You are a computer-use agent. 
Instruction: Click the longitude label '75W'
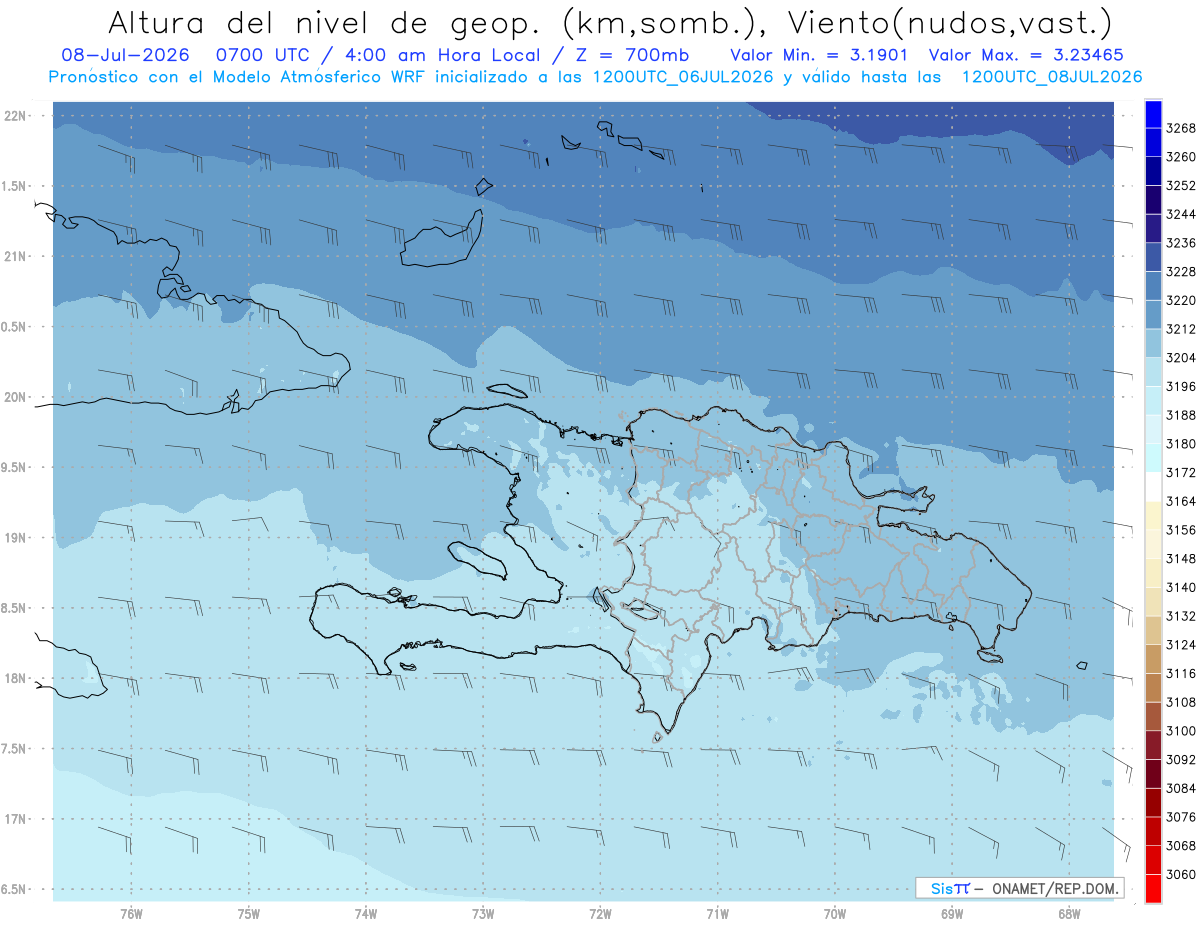click(248, 913)
